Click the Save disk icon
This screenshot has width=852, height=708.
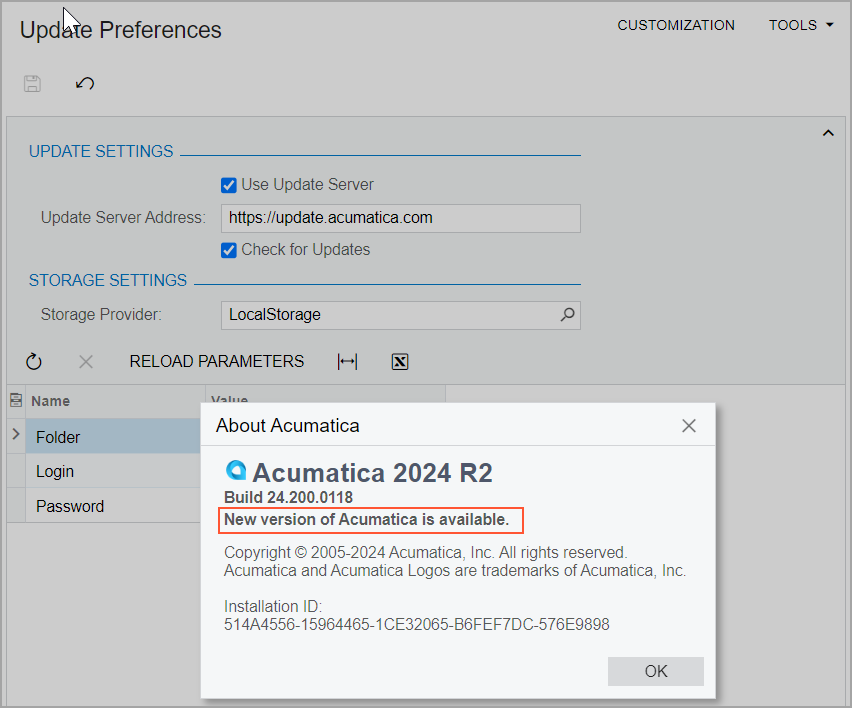[x=32, y=84]
